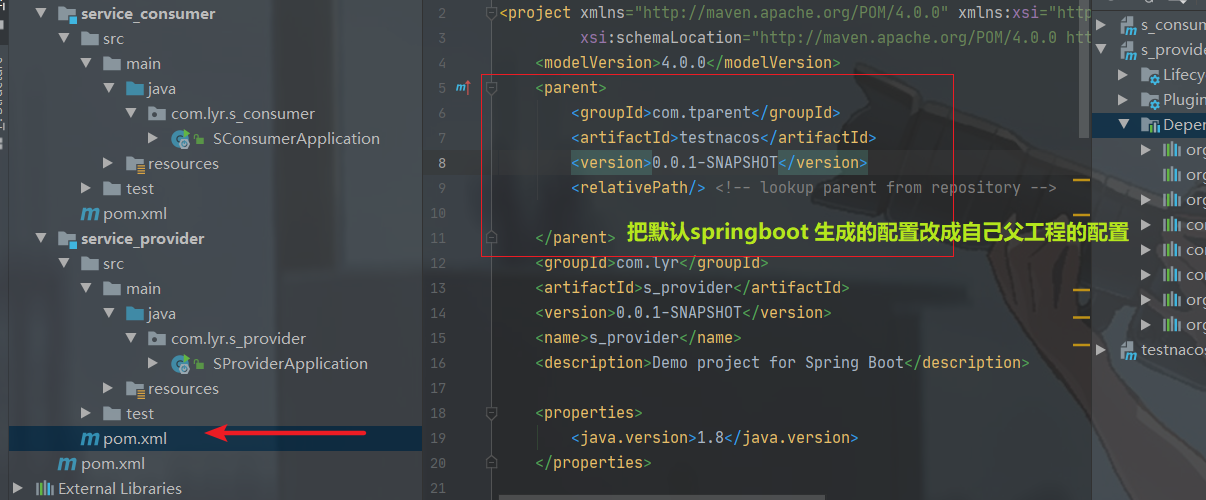Click the com.lyr.s_consumer package icon
The width and height of the screenshot is (1206, 500).
point(158,114)
